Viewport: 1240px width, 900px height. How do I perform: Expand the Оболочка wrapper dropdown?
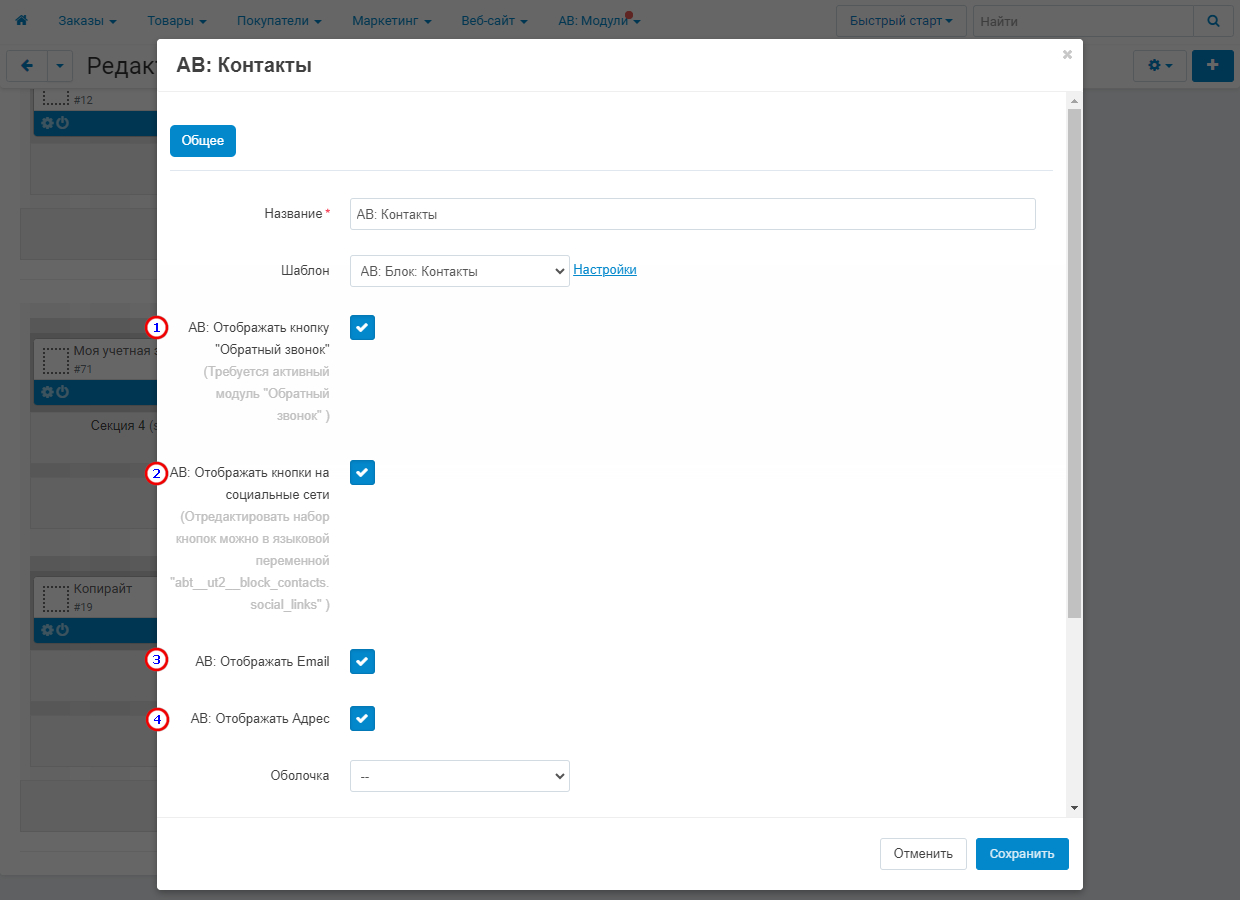pyautogui.click(x=459, y=776)
